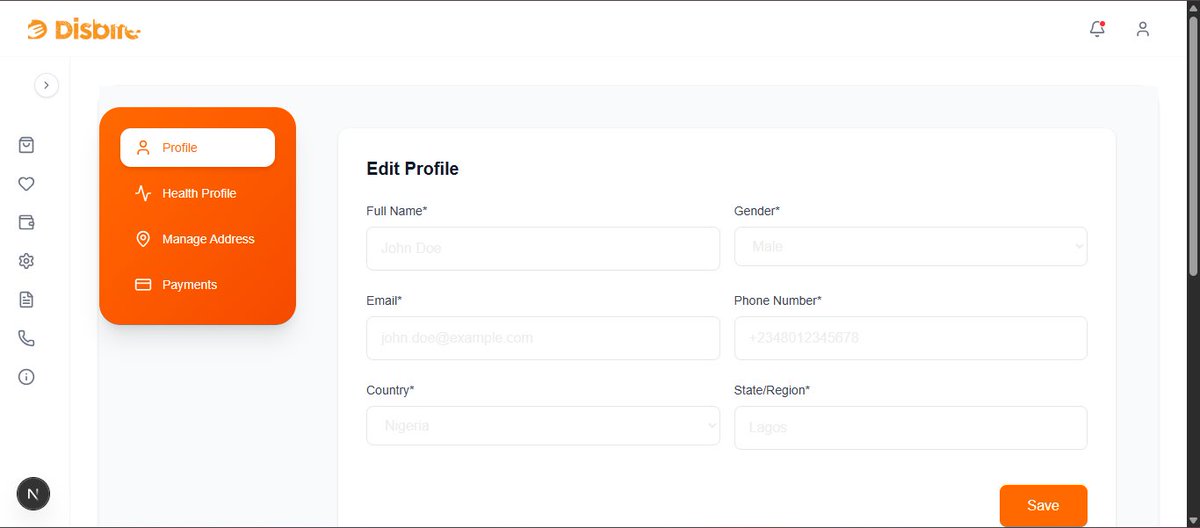Screen dimensions: 1200x528
Task: Open the Gender dropdown
Action: point(910,246)
